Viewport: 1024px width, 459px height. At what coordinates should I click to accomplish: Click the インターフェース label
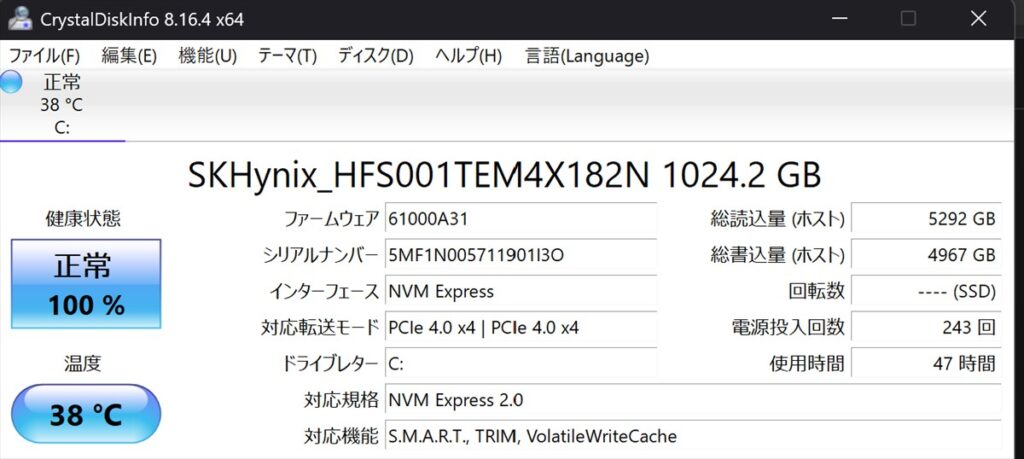tap(325, 291)
